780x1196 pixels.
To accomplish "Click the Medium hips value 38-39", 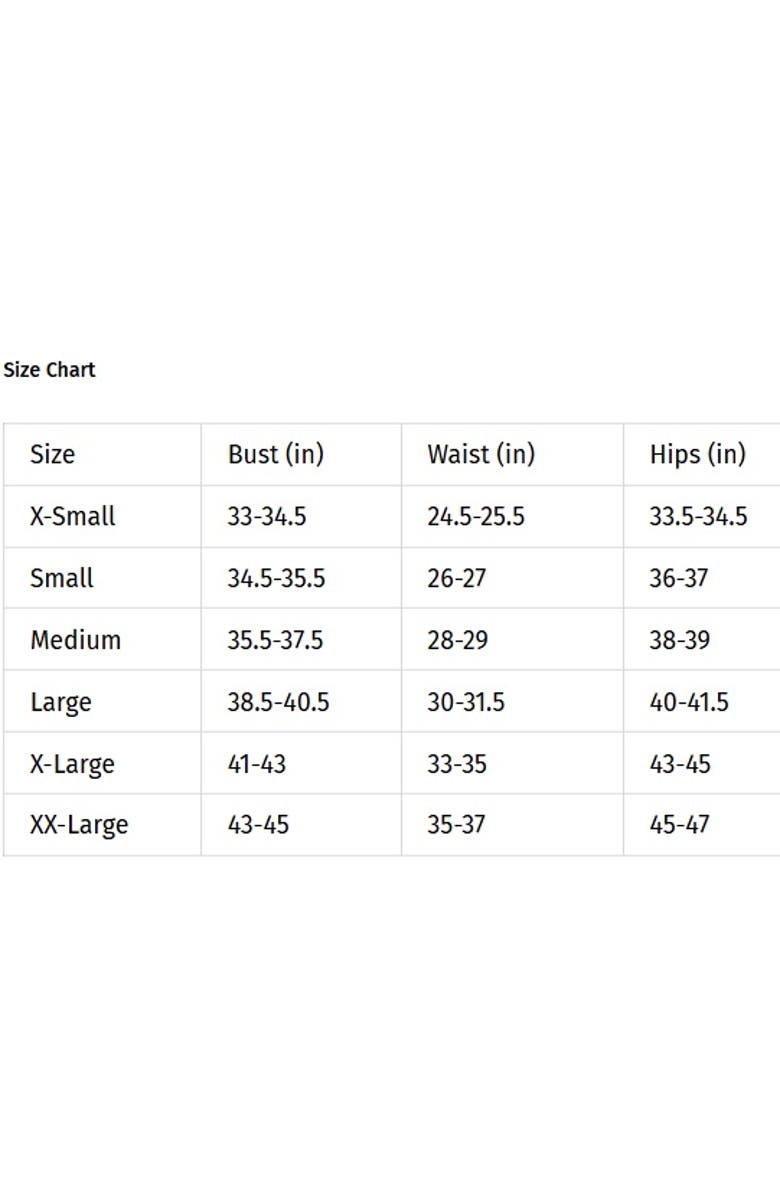I will click(x=679, y=641).
